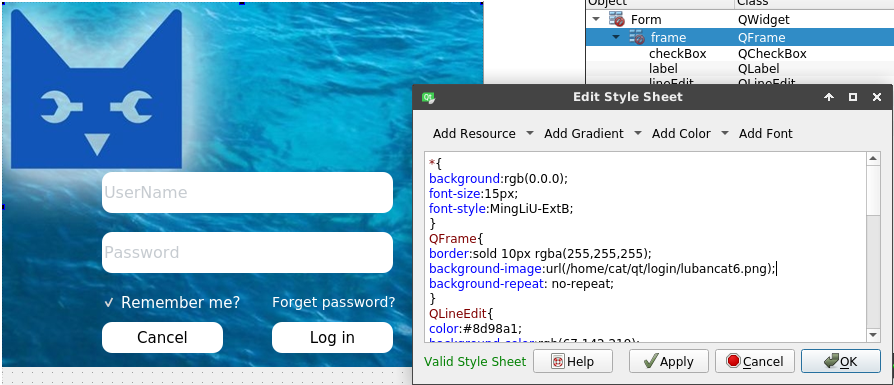This screenshot has height=385, width=894.
Task: Click Add Gradient in style sheet toolbar
Action: pos(584,133)
